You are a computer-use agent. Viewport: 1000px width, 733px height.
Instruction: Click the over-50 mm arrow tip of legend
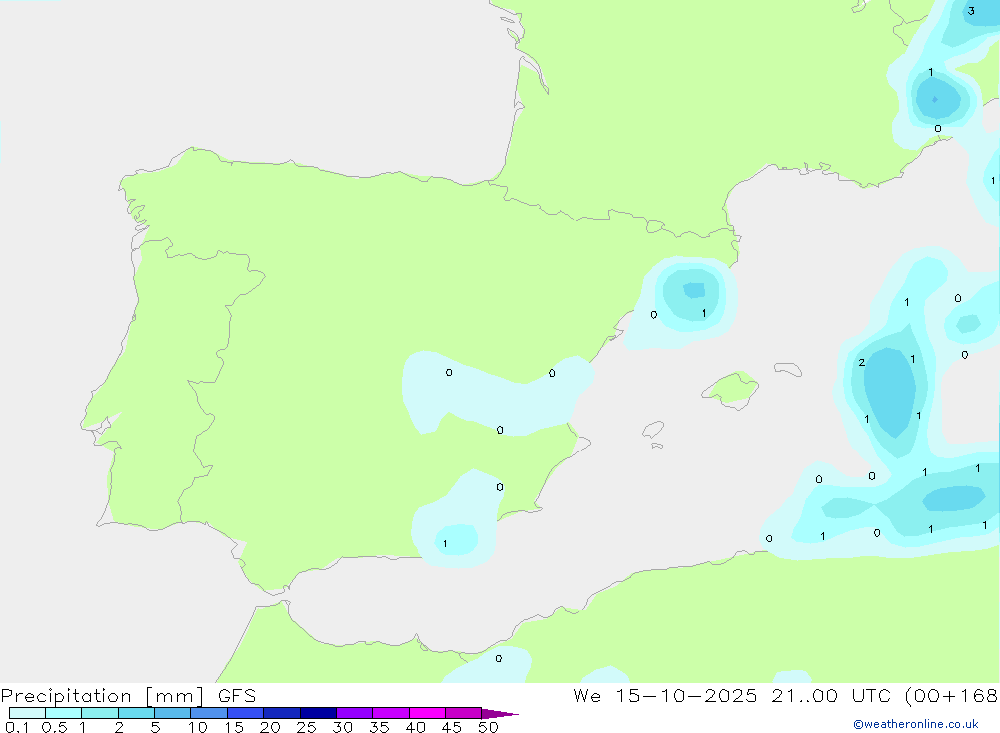[499, 713]
